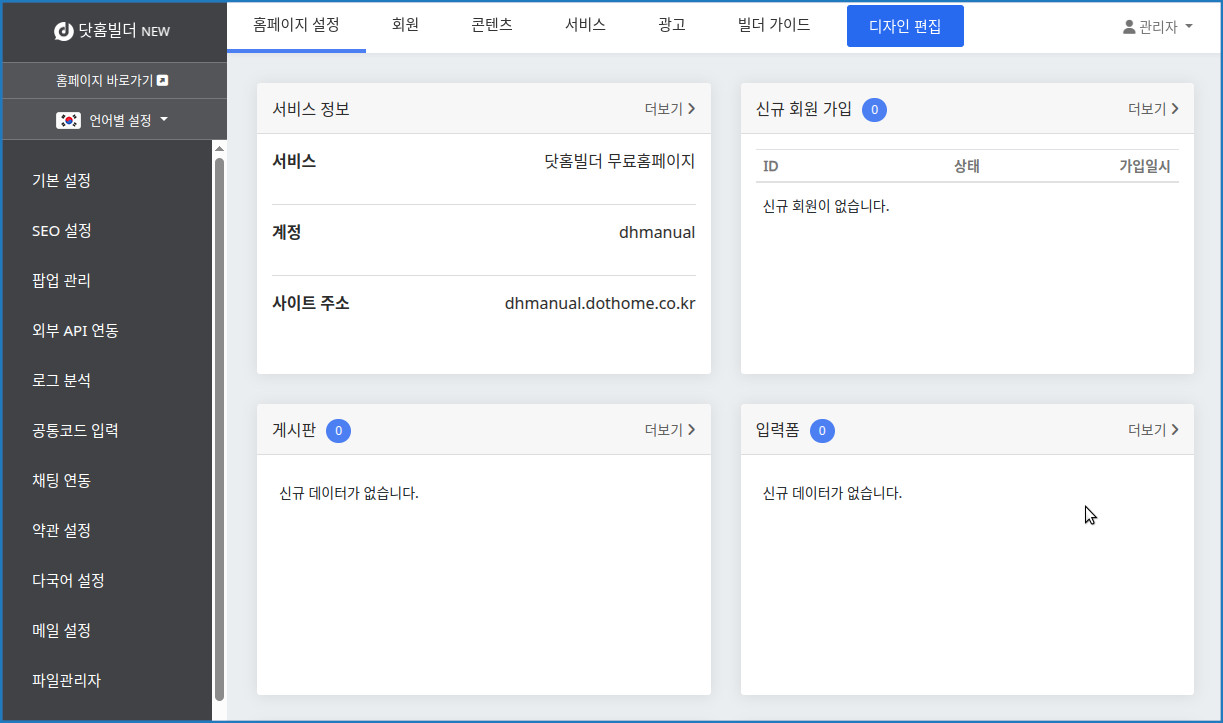Viewport: 1223px width, 723px height.
Task: Open 더보기 for 신규 회원 가입 panel
Action: 1153,109
